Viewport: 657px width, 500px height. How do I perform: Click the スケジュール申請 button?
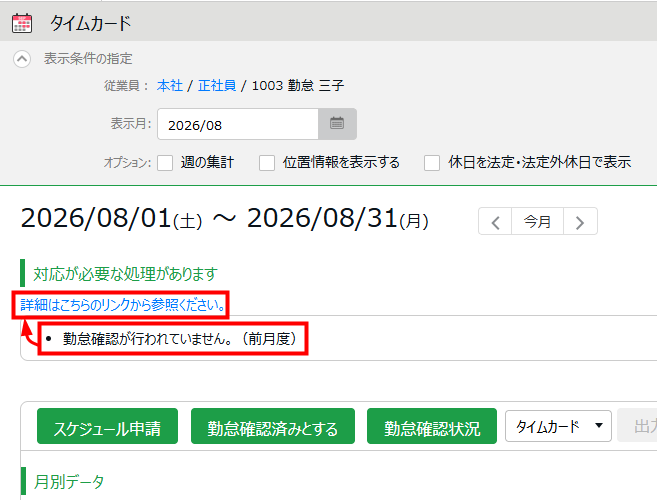(x=107, y=426)
